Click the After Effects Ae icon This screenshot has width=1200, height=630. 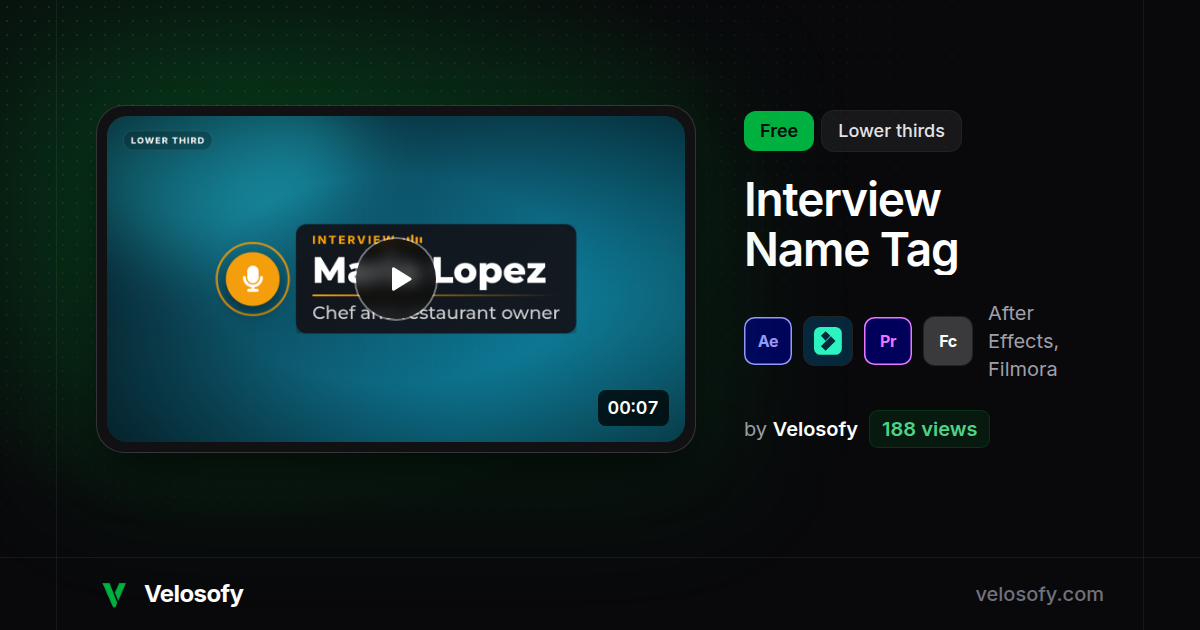[x=768, y=341]
